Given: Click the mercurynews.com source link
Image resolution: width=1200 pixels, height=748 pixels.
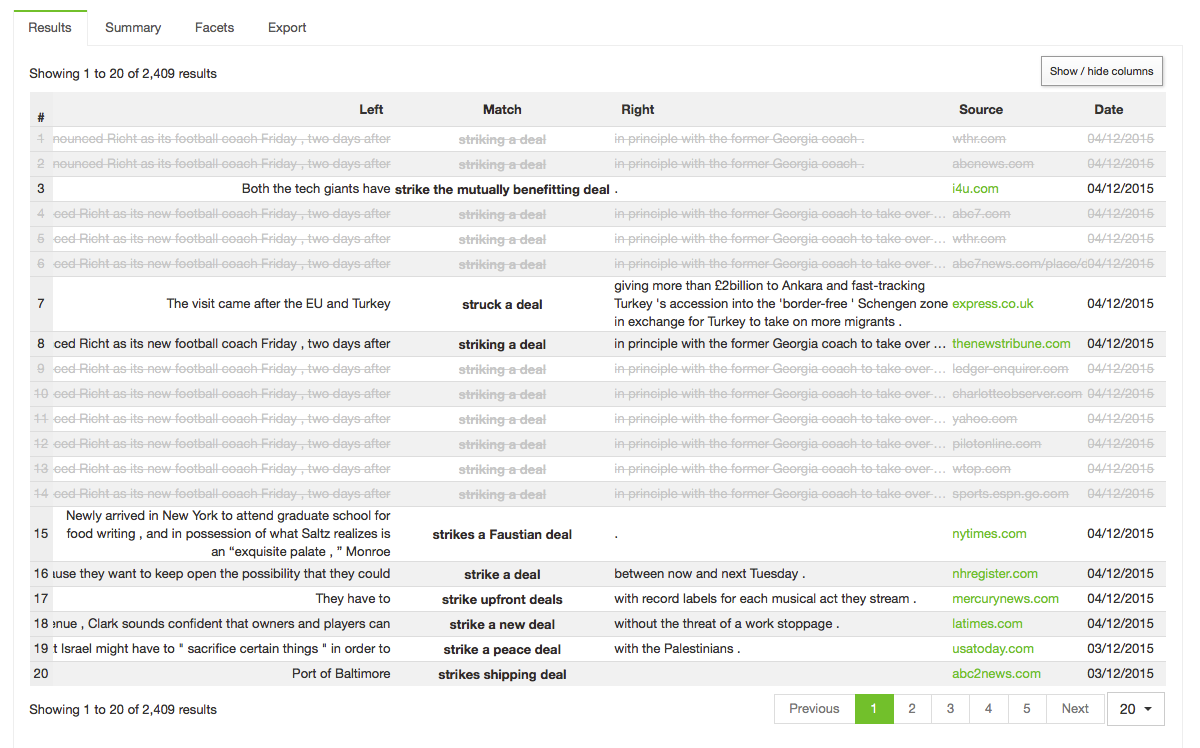Looking at the screenshot, I should (1005, 599).
